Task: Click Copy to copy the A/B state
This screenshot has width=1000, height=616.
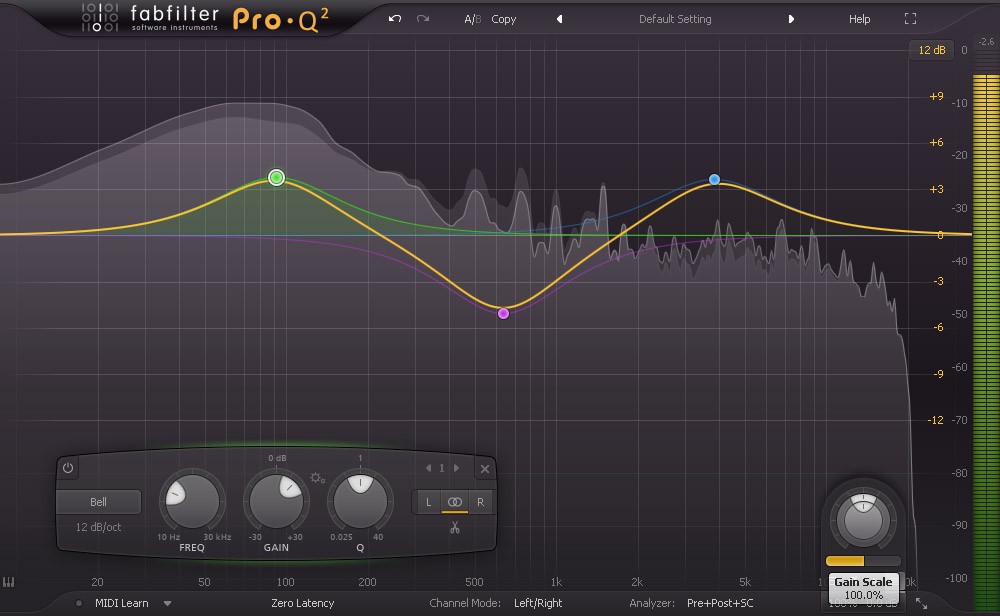Action: (504, 19)
